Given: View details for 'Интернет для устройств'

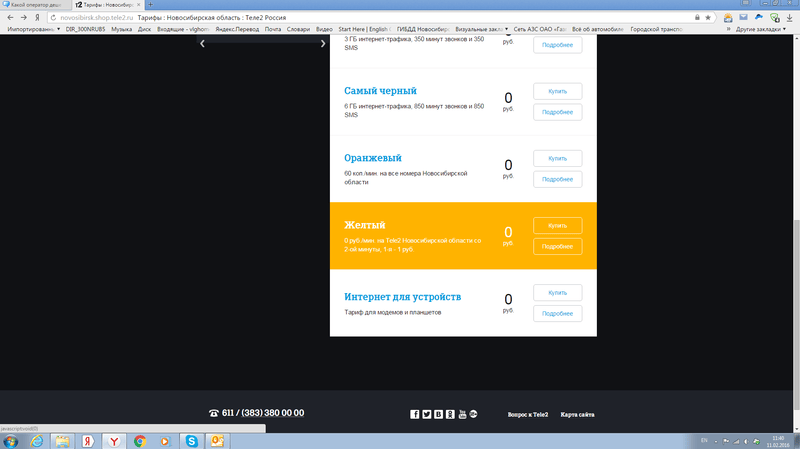Looking at the screenshot, I should [x=558, y=314].
